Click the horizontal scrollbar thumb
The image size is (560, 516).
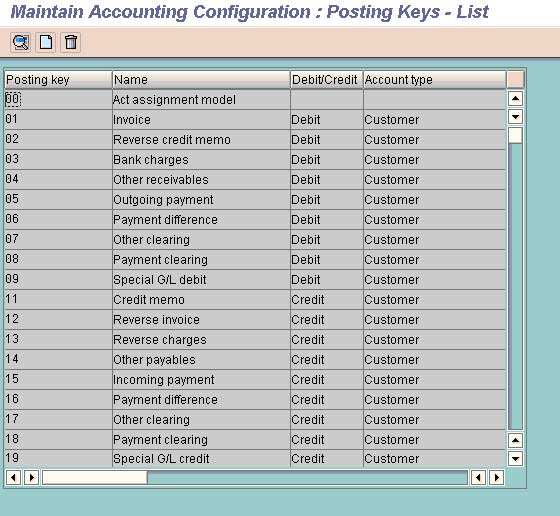[x=95, y=477]
